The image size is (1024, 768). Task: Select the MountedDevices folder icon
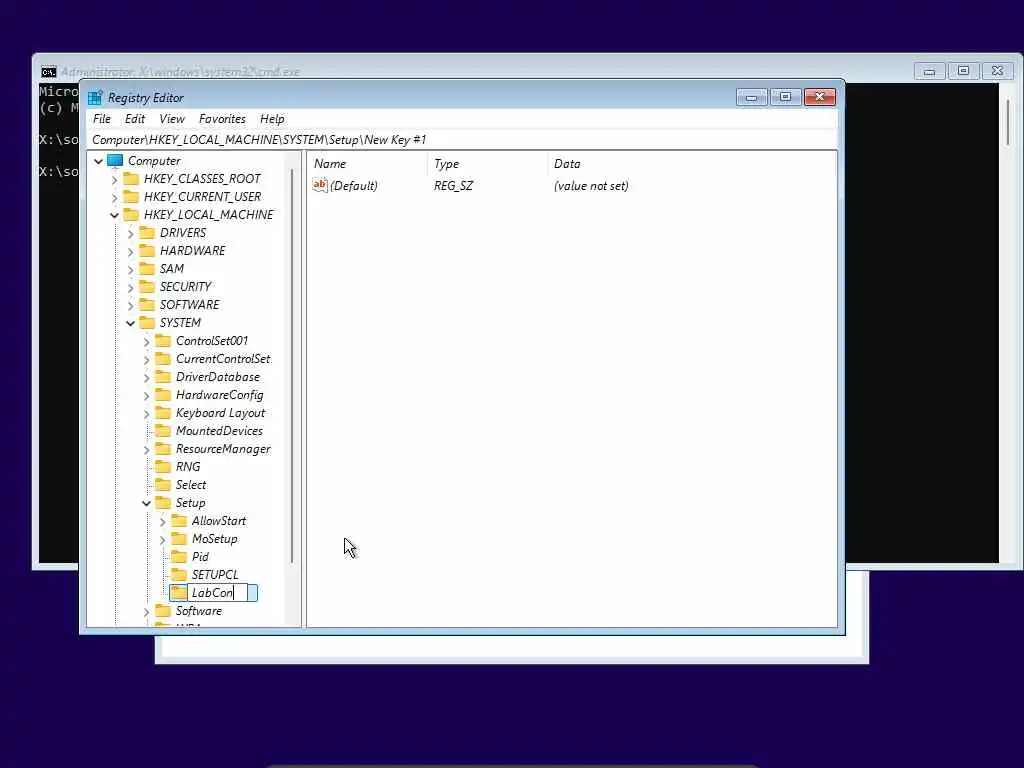tap(163, 430)
